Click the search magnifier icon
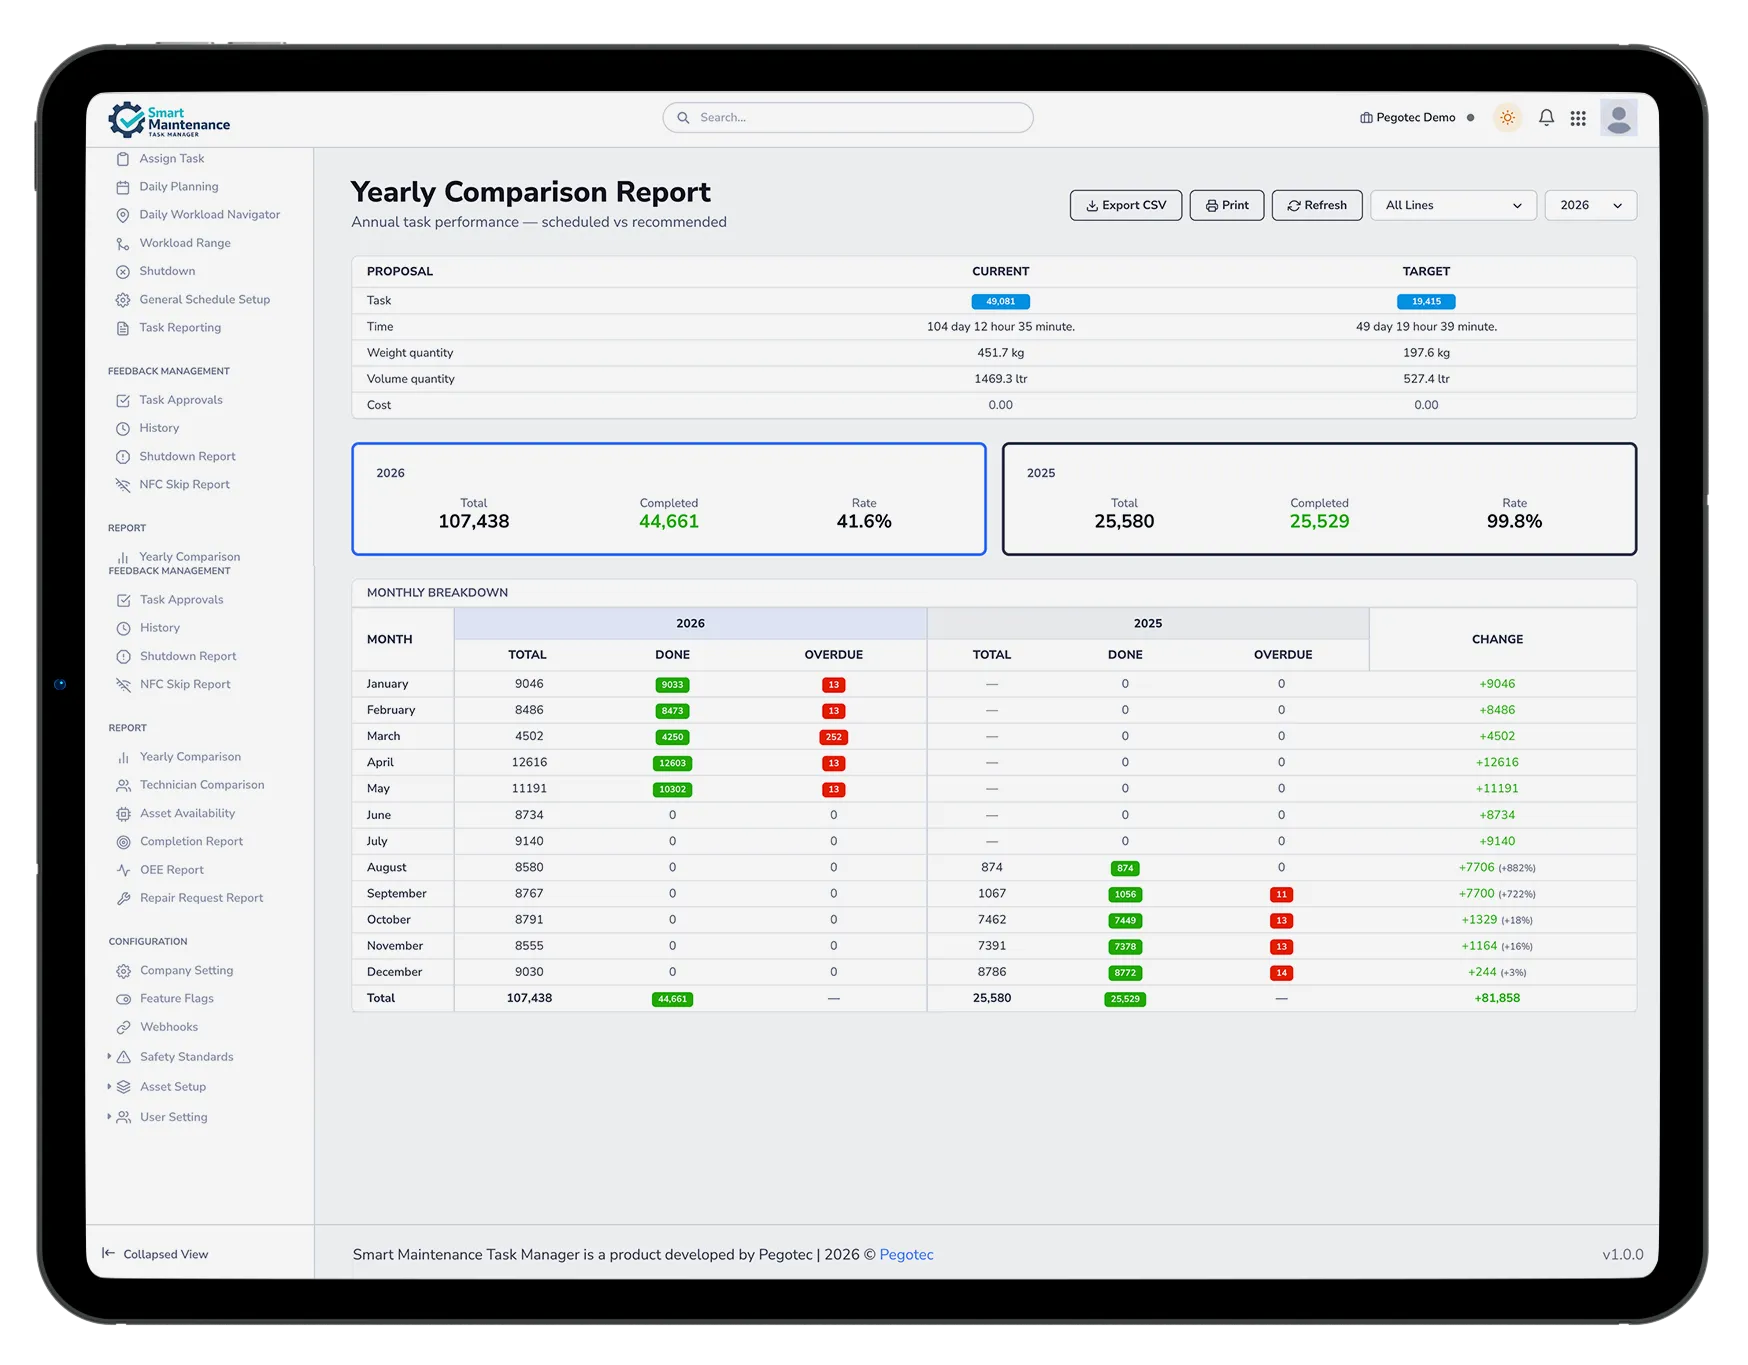This screenshot has width=1748, height=1365. click(683, 118)
